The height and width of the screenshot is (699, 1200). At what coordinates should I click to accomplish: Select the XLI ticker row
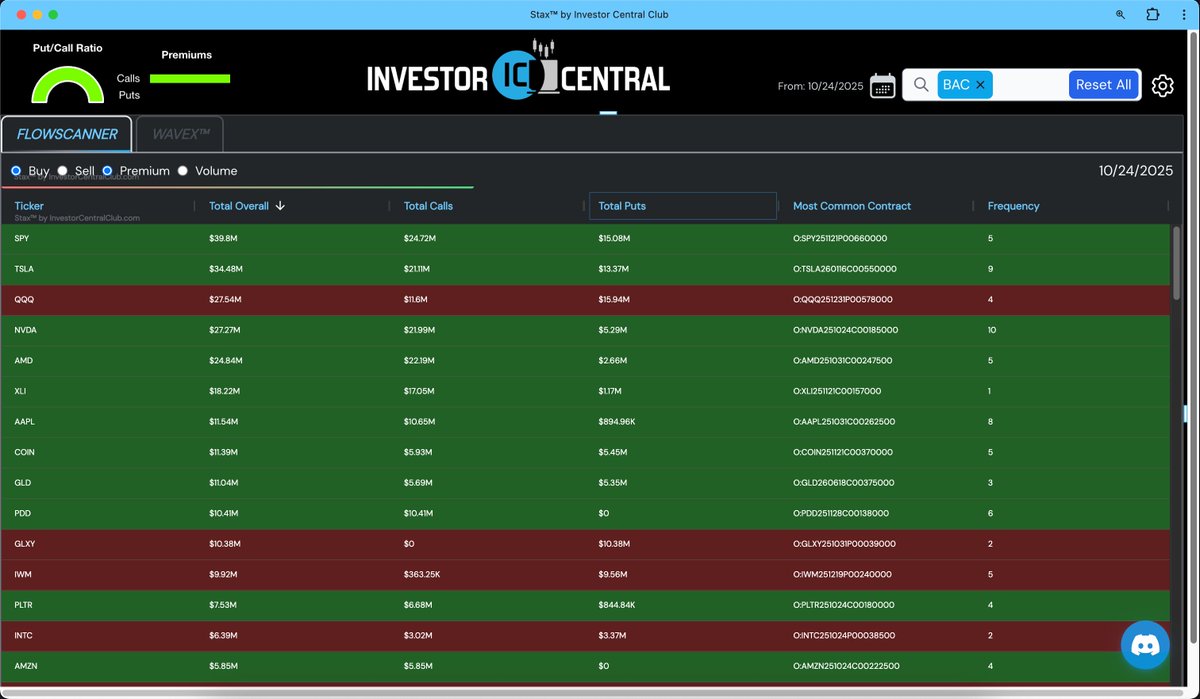pos(585,391)
